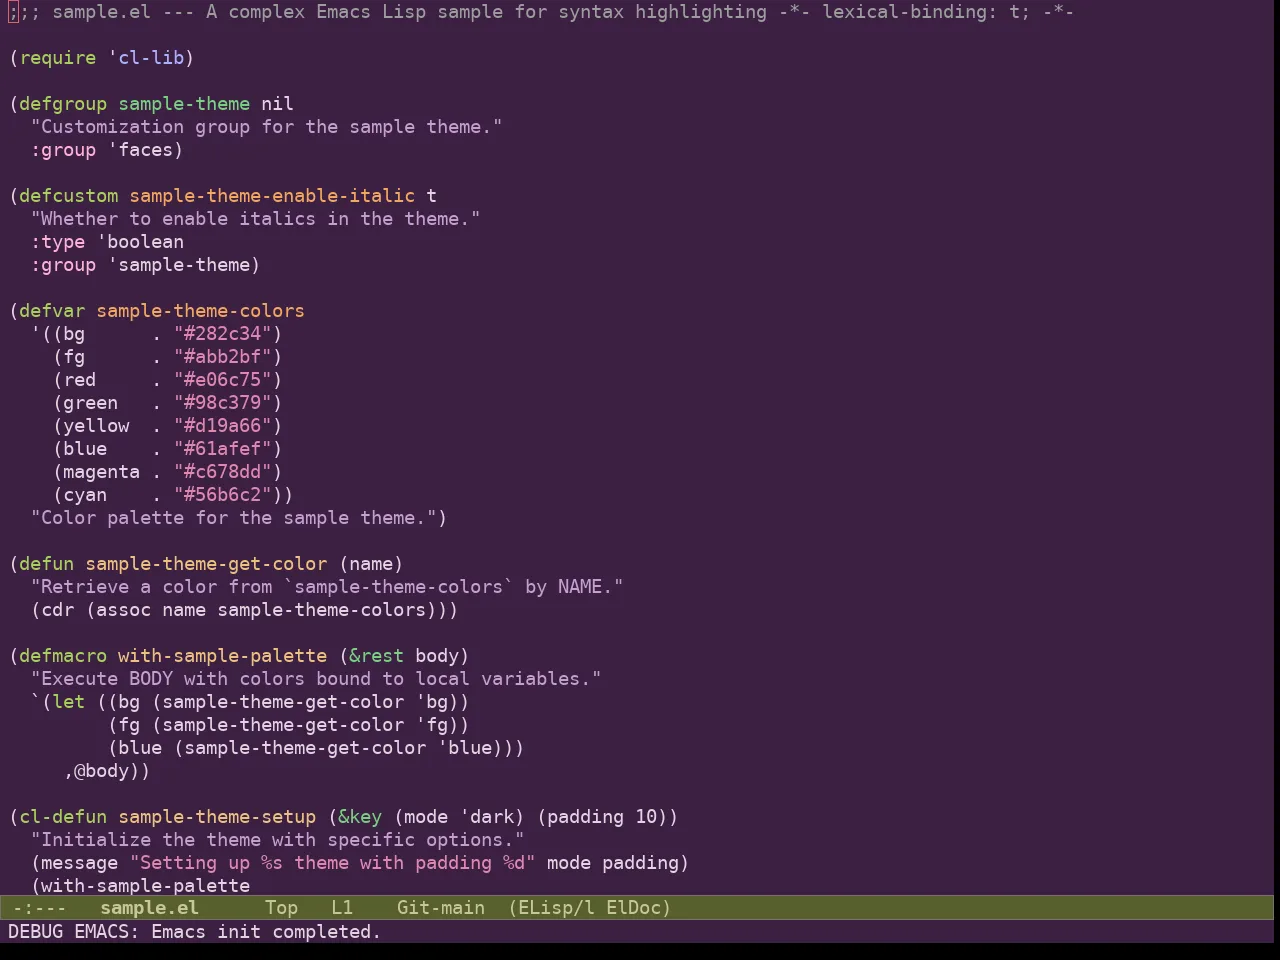Image resolution: width=1280 pixels, height=960 pixels.
Task: Click the ELisp/l major mode indicator
Action: point(556,908)
